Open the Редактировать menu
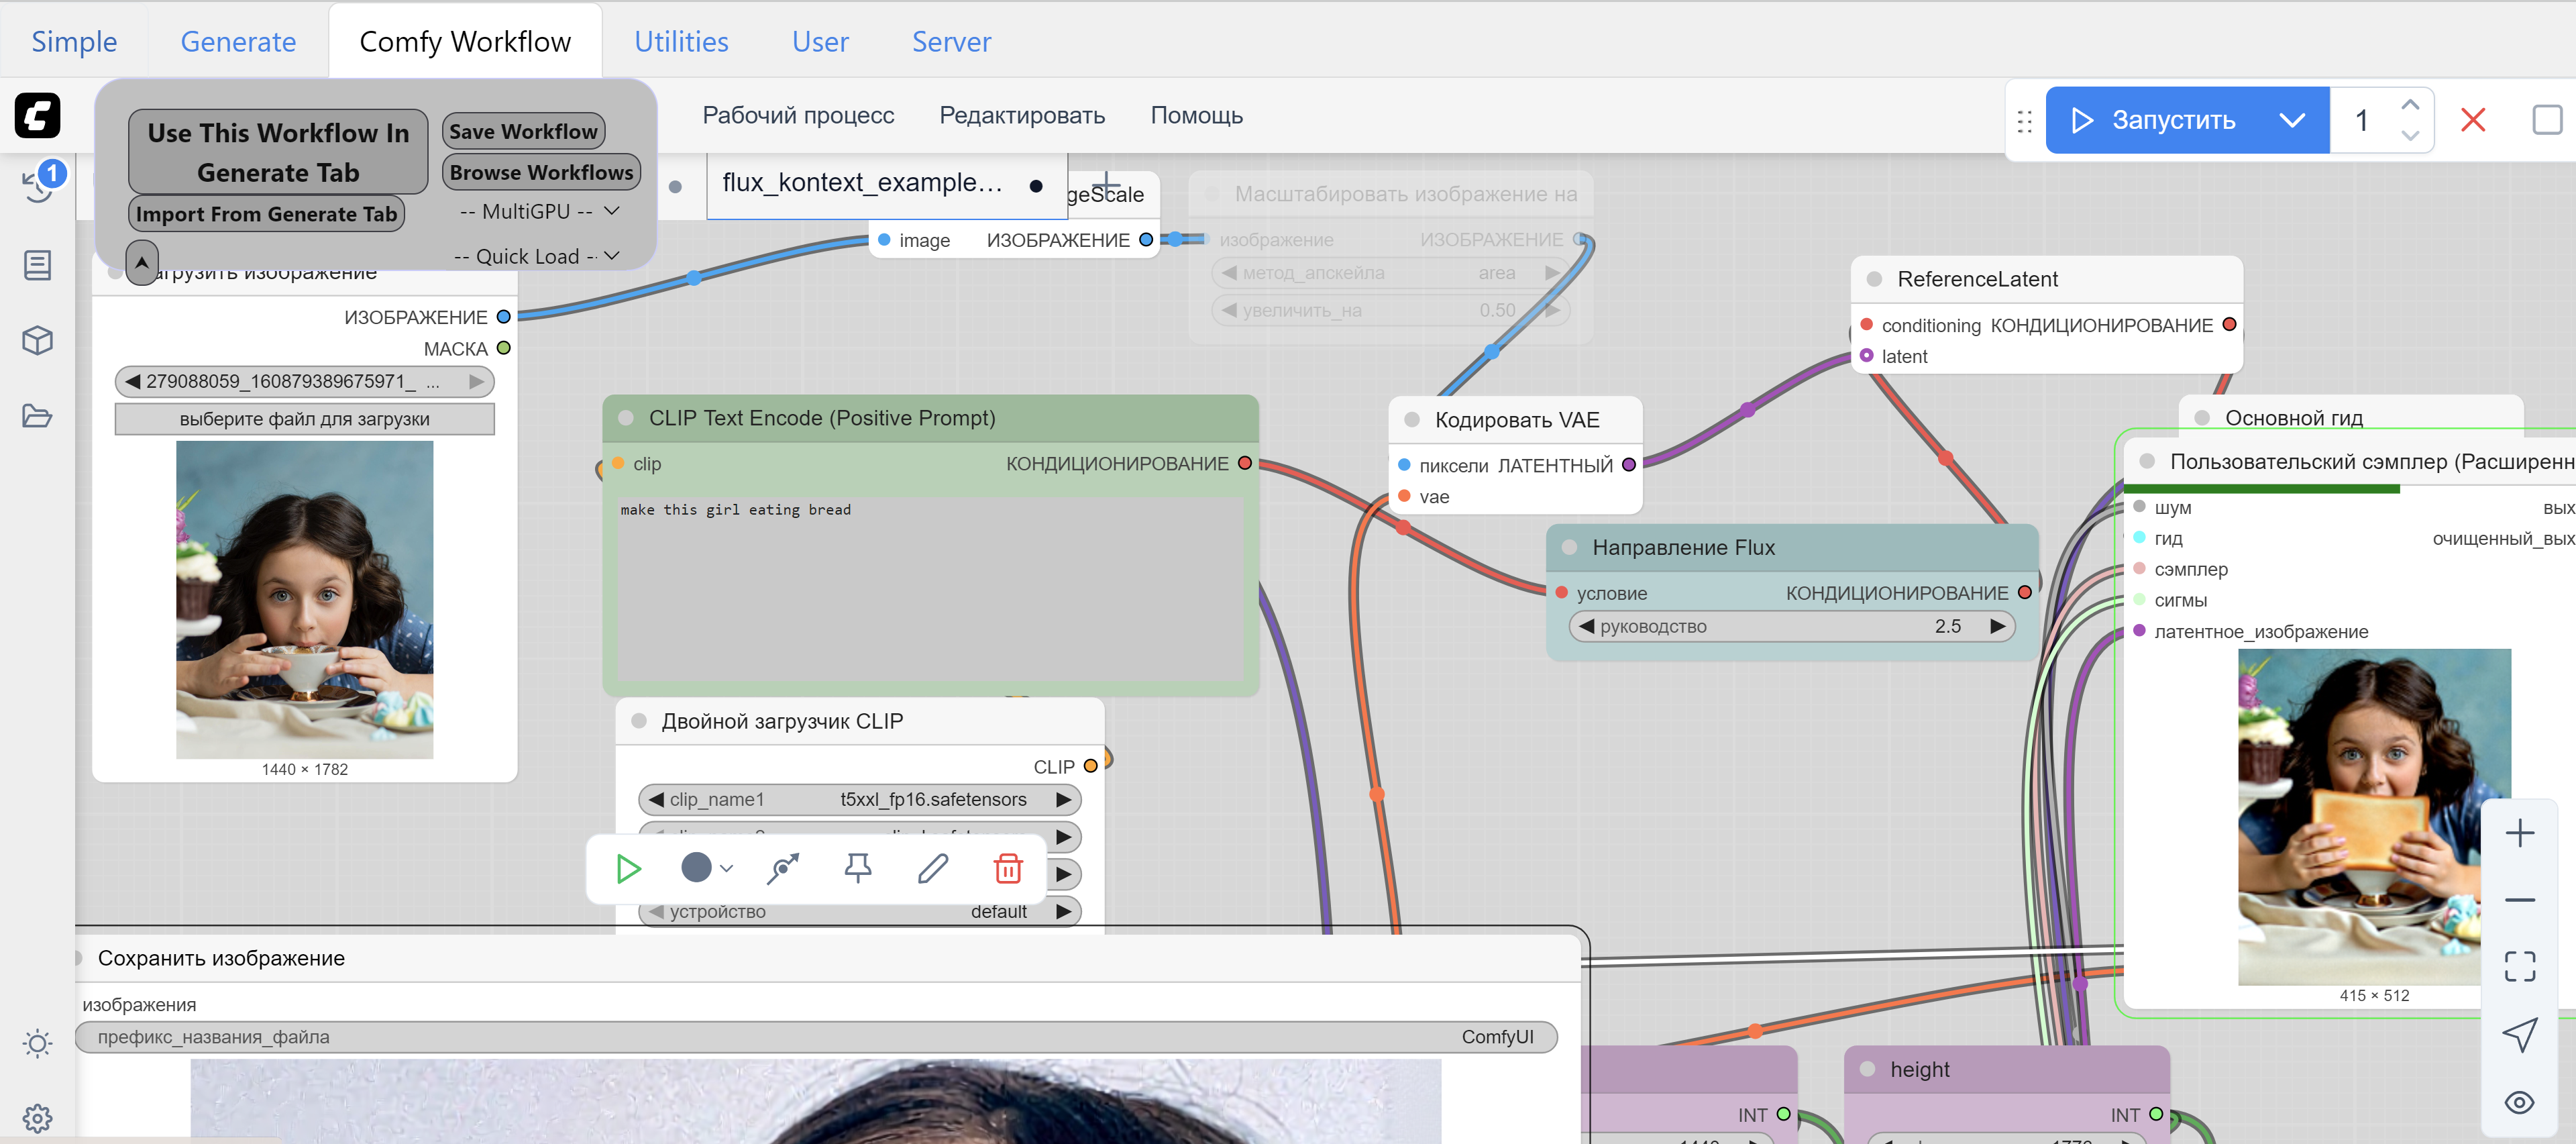The height and width of the screenshot is (1144, 2576). (x=1021, y=115)
